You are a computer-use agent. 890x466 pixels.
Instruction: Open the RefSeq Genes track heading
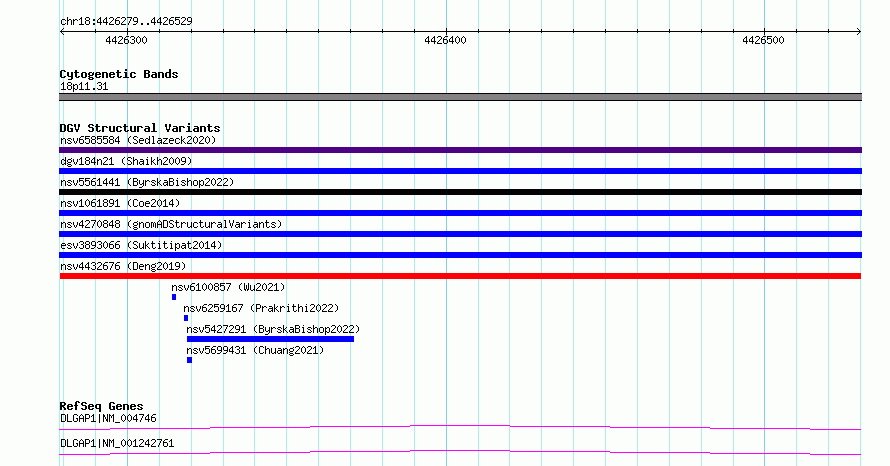point(101,406)
